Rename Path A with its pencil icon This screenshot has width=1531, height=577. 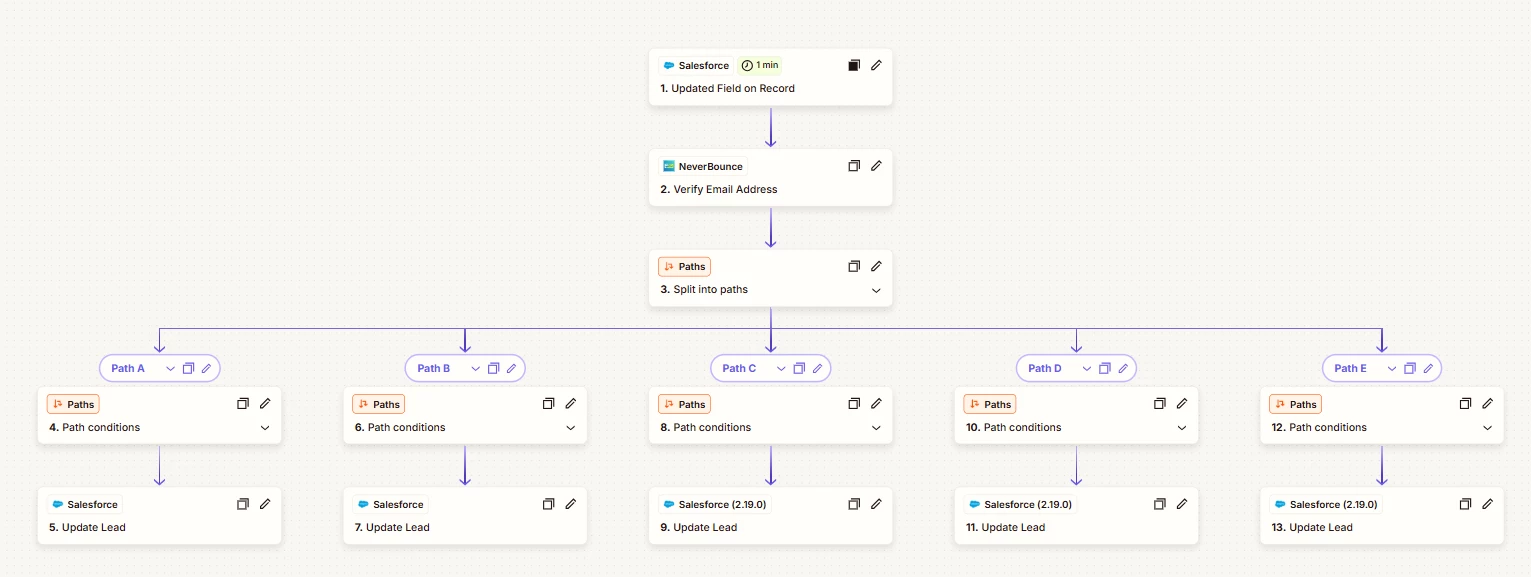(x=206, y=368)
